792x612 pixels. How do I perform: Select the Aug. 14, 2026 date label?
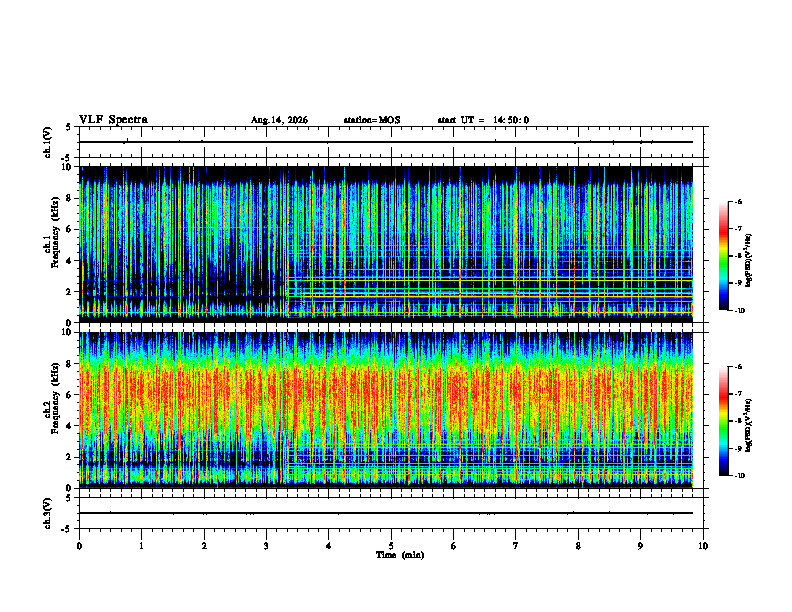[279, 120]
